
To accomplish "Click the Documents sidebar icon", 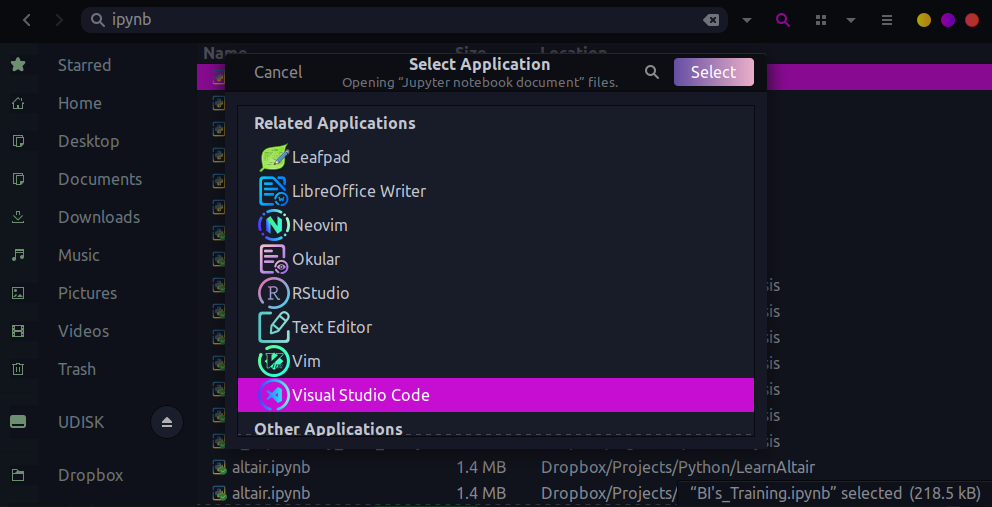I will coord(18,179).
